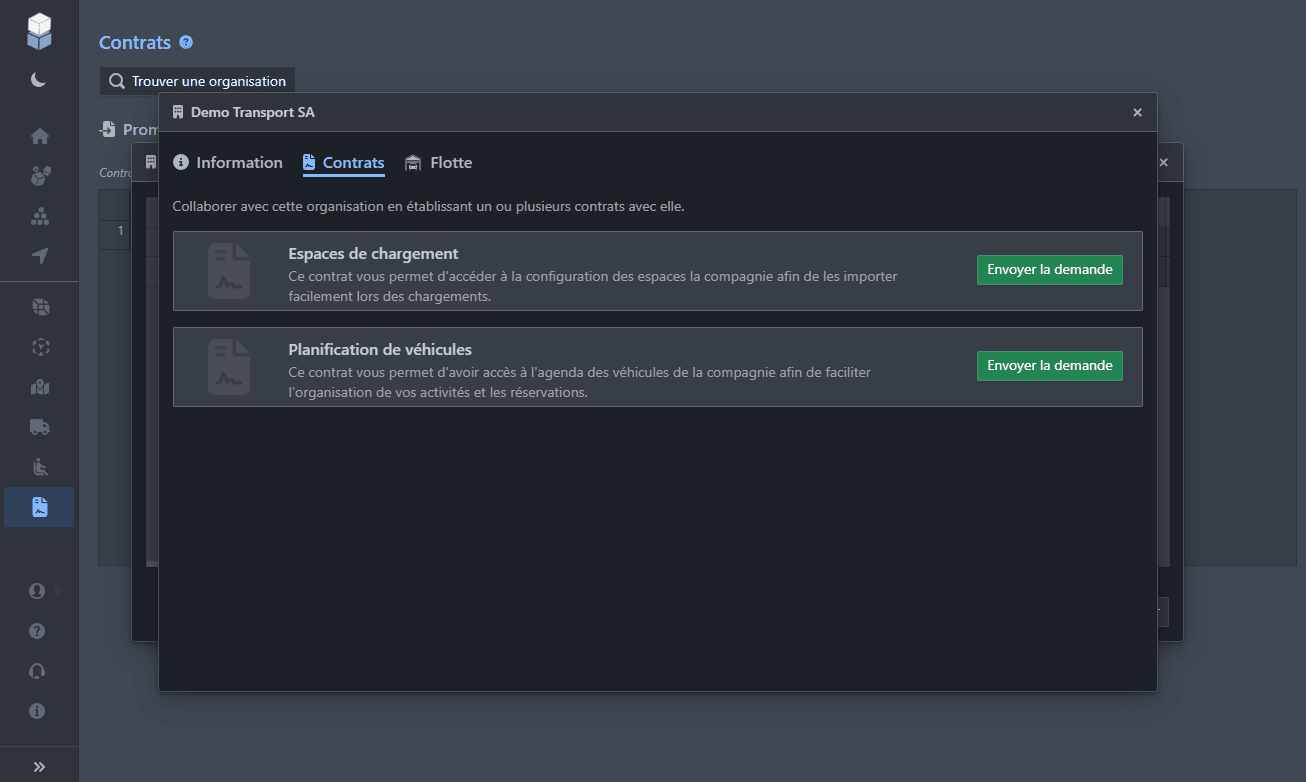
Task: Open the user account icon in sidebar
Action: [x=37, y=591]
